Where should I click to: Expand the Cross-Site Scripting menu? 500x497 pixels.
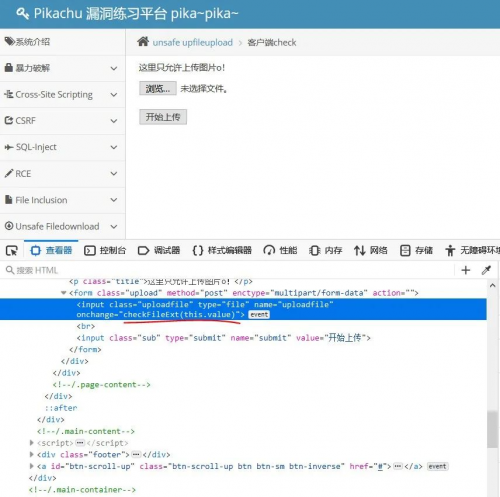pos(62,95)
